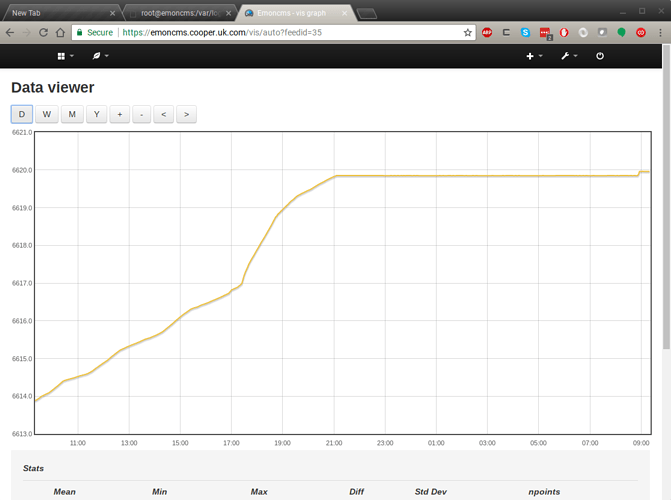
Task: Click the 6613.0 y-axis label
Action: [x=22, y=434]
